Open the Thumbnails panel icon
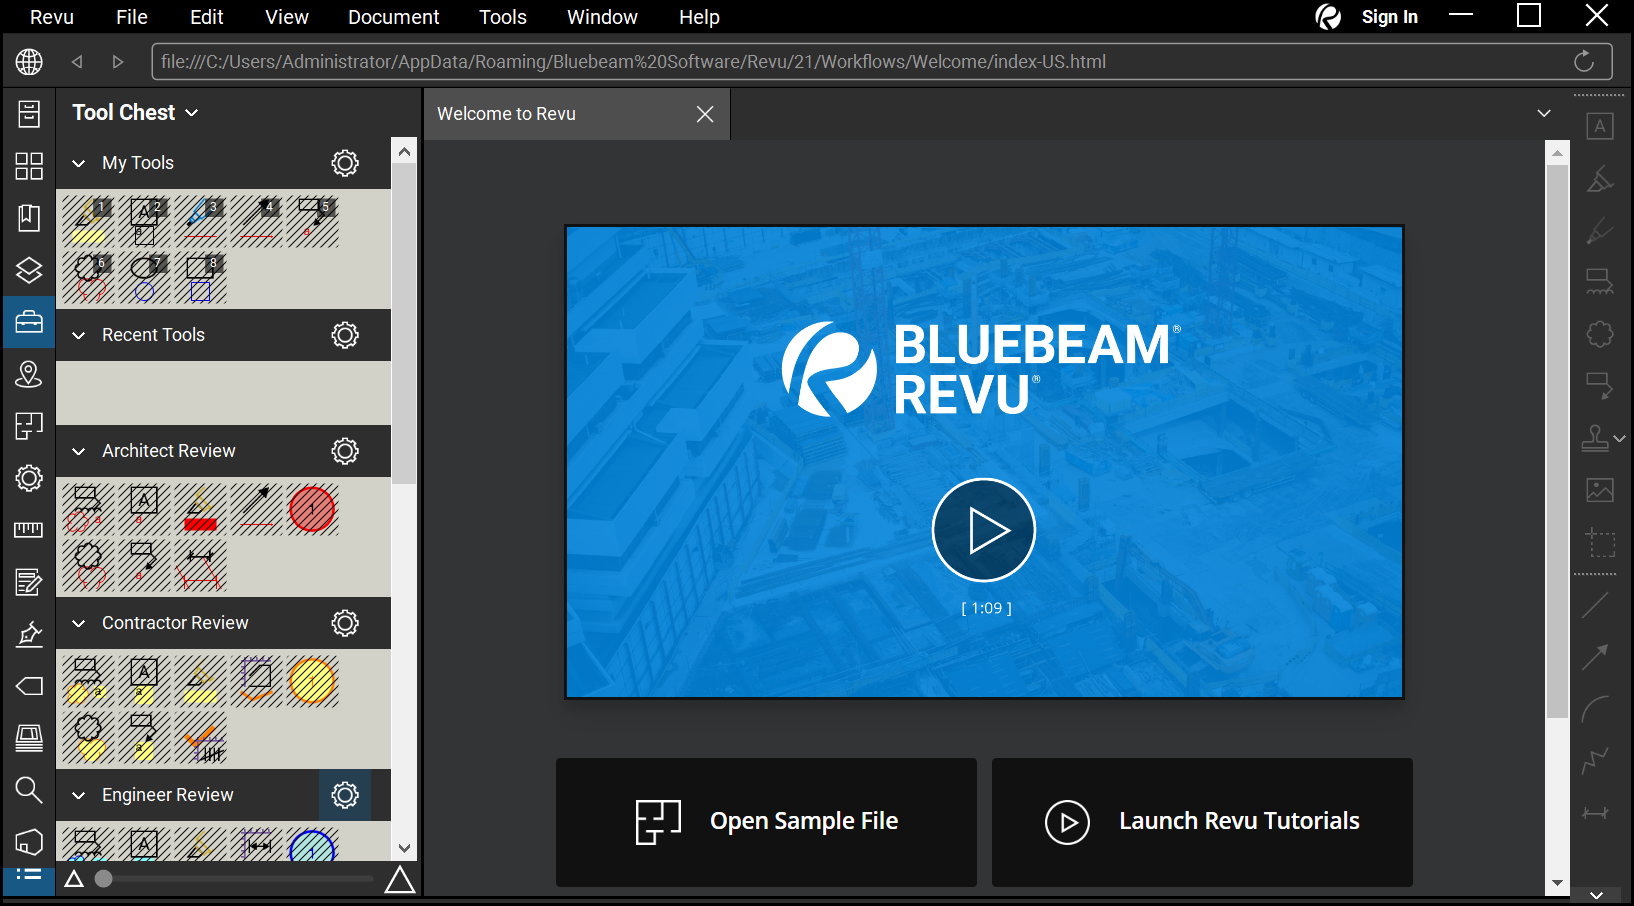Screen dimensions: 1634x906 point(29,165)
